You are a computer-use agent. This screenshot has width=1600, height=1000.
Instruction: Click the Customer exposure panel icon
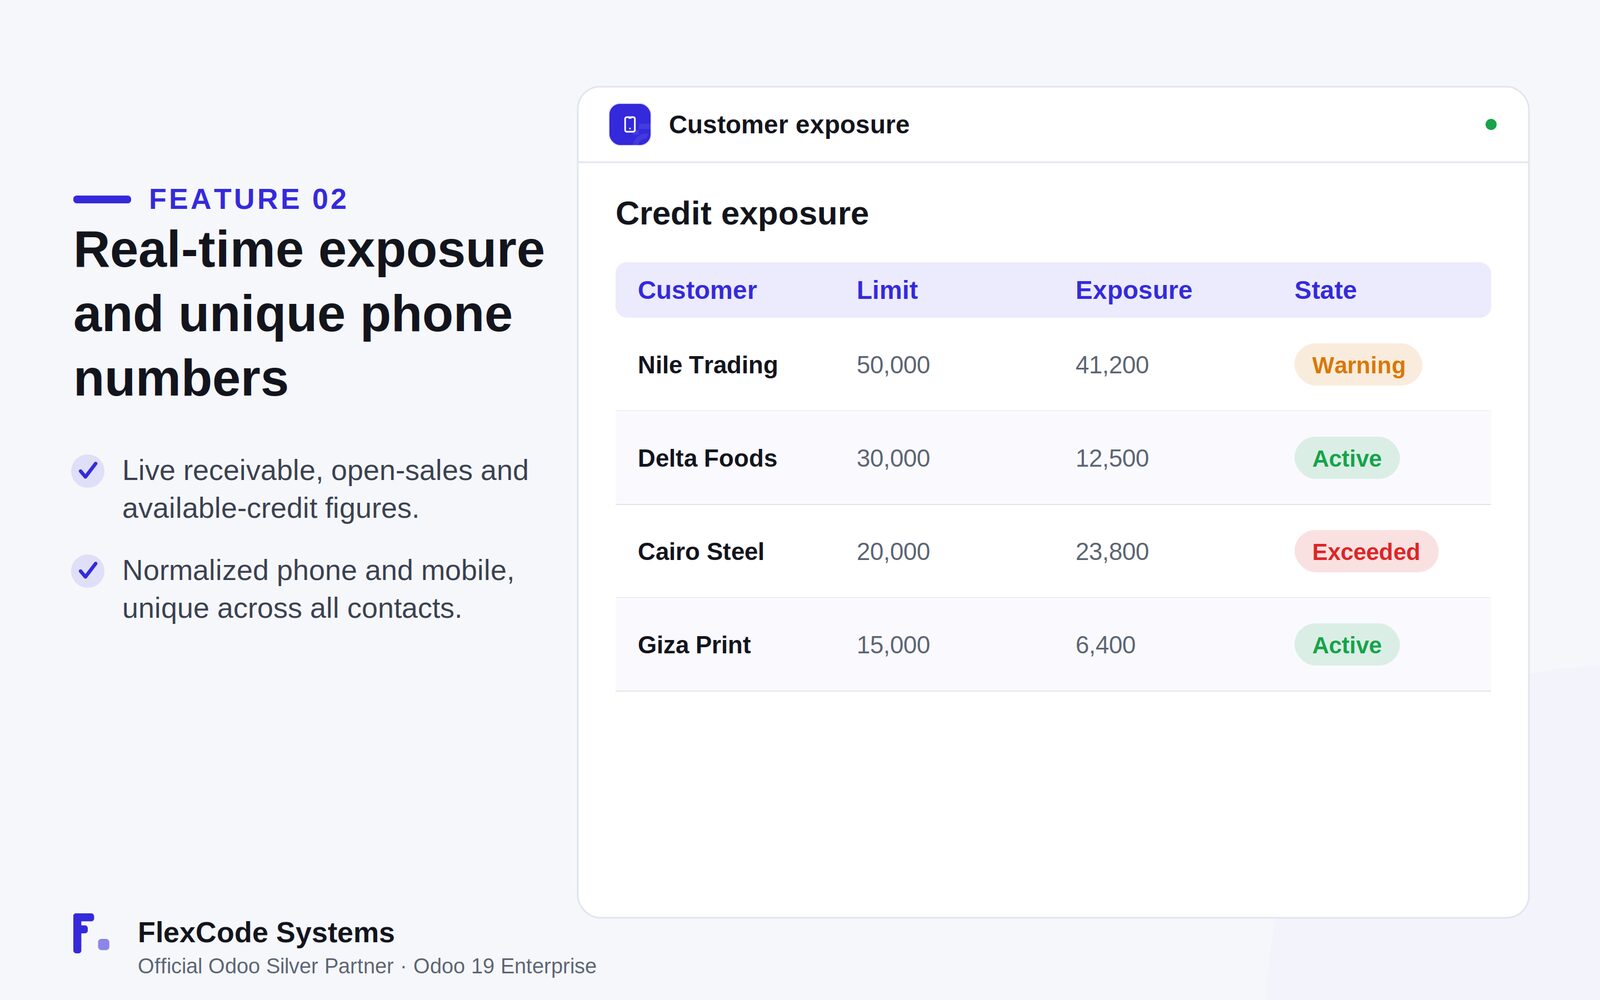pyautogui.click(x=630, y=125)
